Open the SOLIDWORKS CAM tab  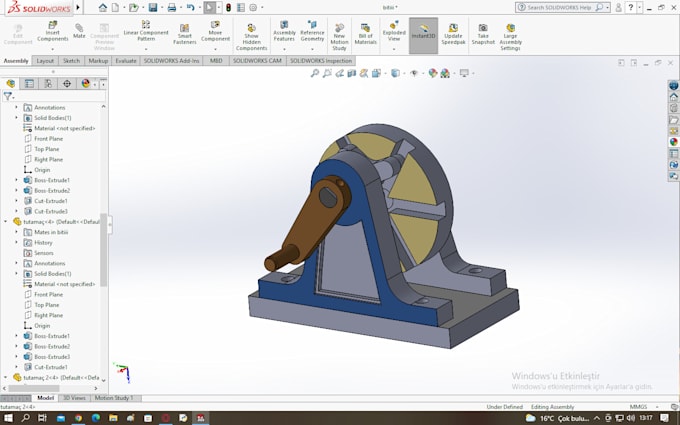coord(258,61)
